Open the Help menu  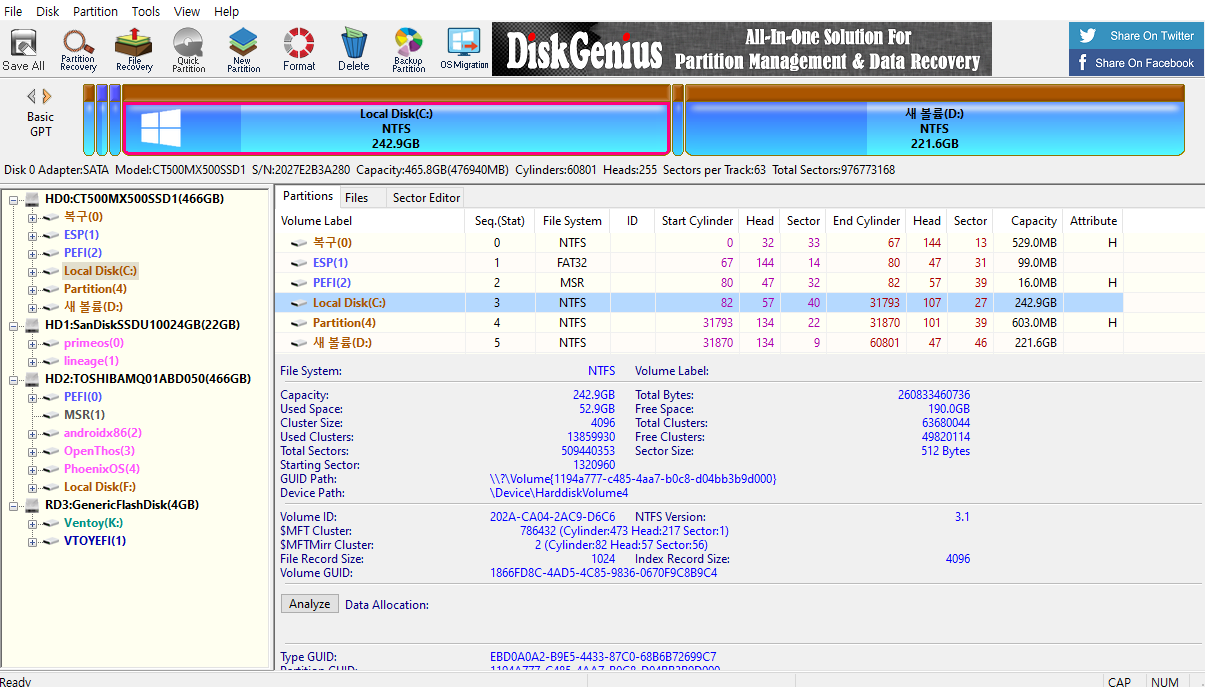point(227,11)
